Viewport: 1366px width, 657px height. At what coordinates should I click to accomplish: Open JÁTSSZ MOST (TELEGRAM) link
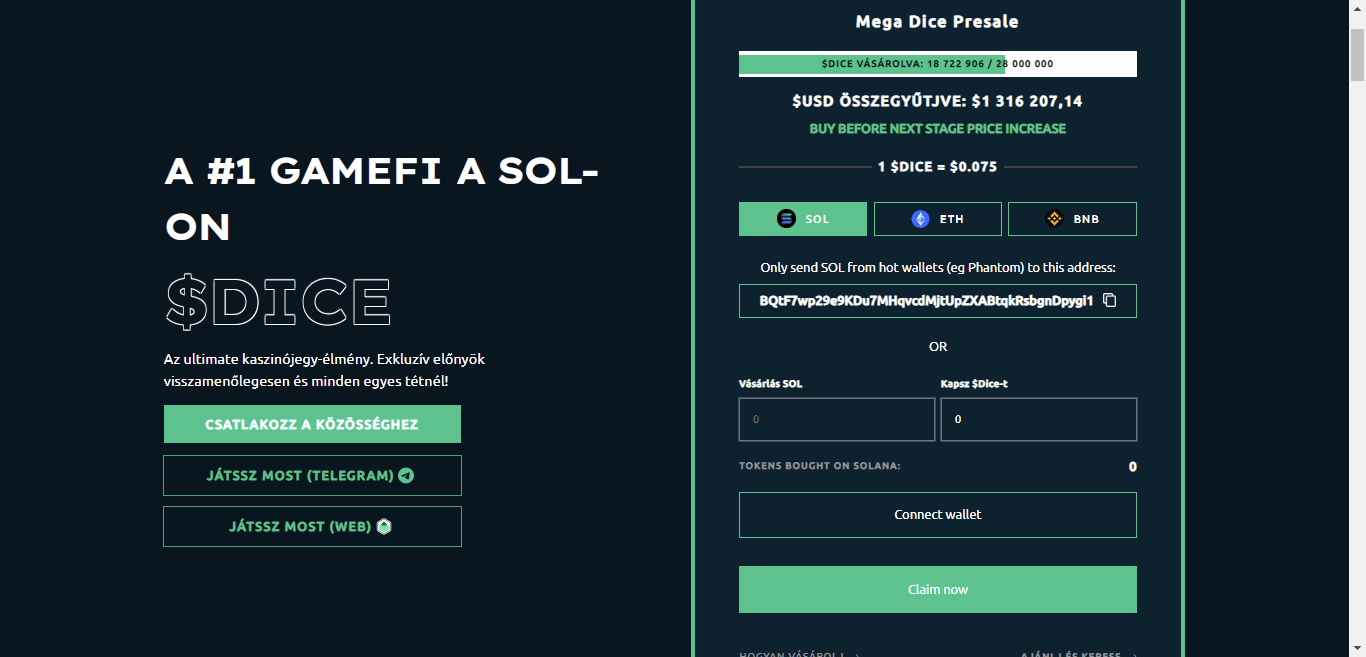point(312,475)
